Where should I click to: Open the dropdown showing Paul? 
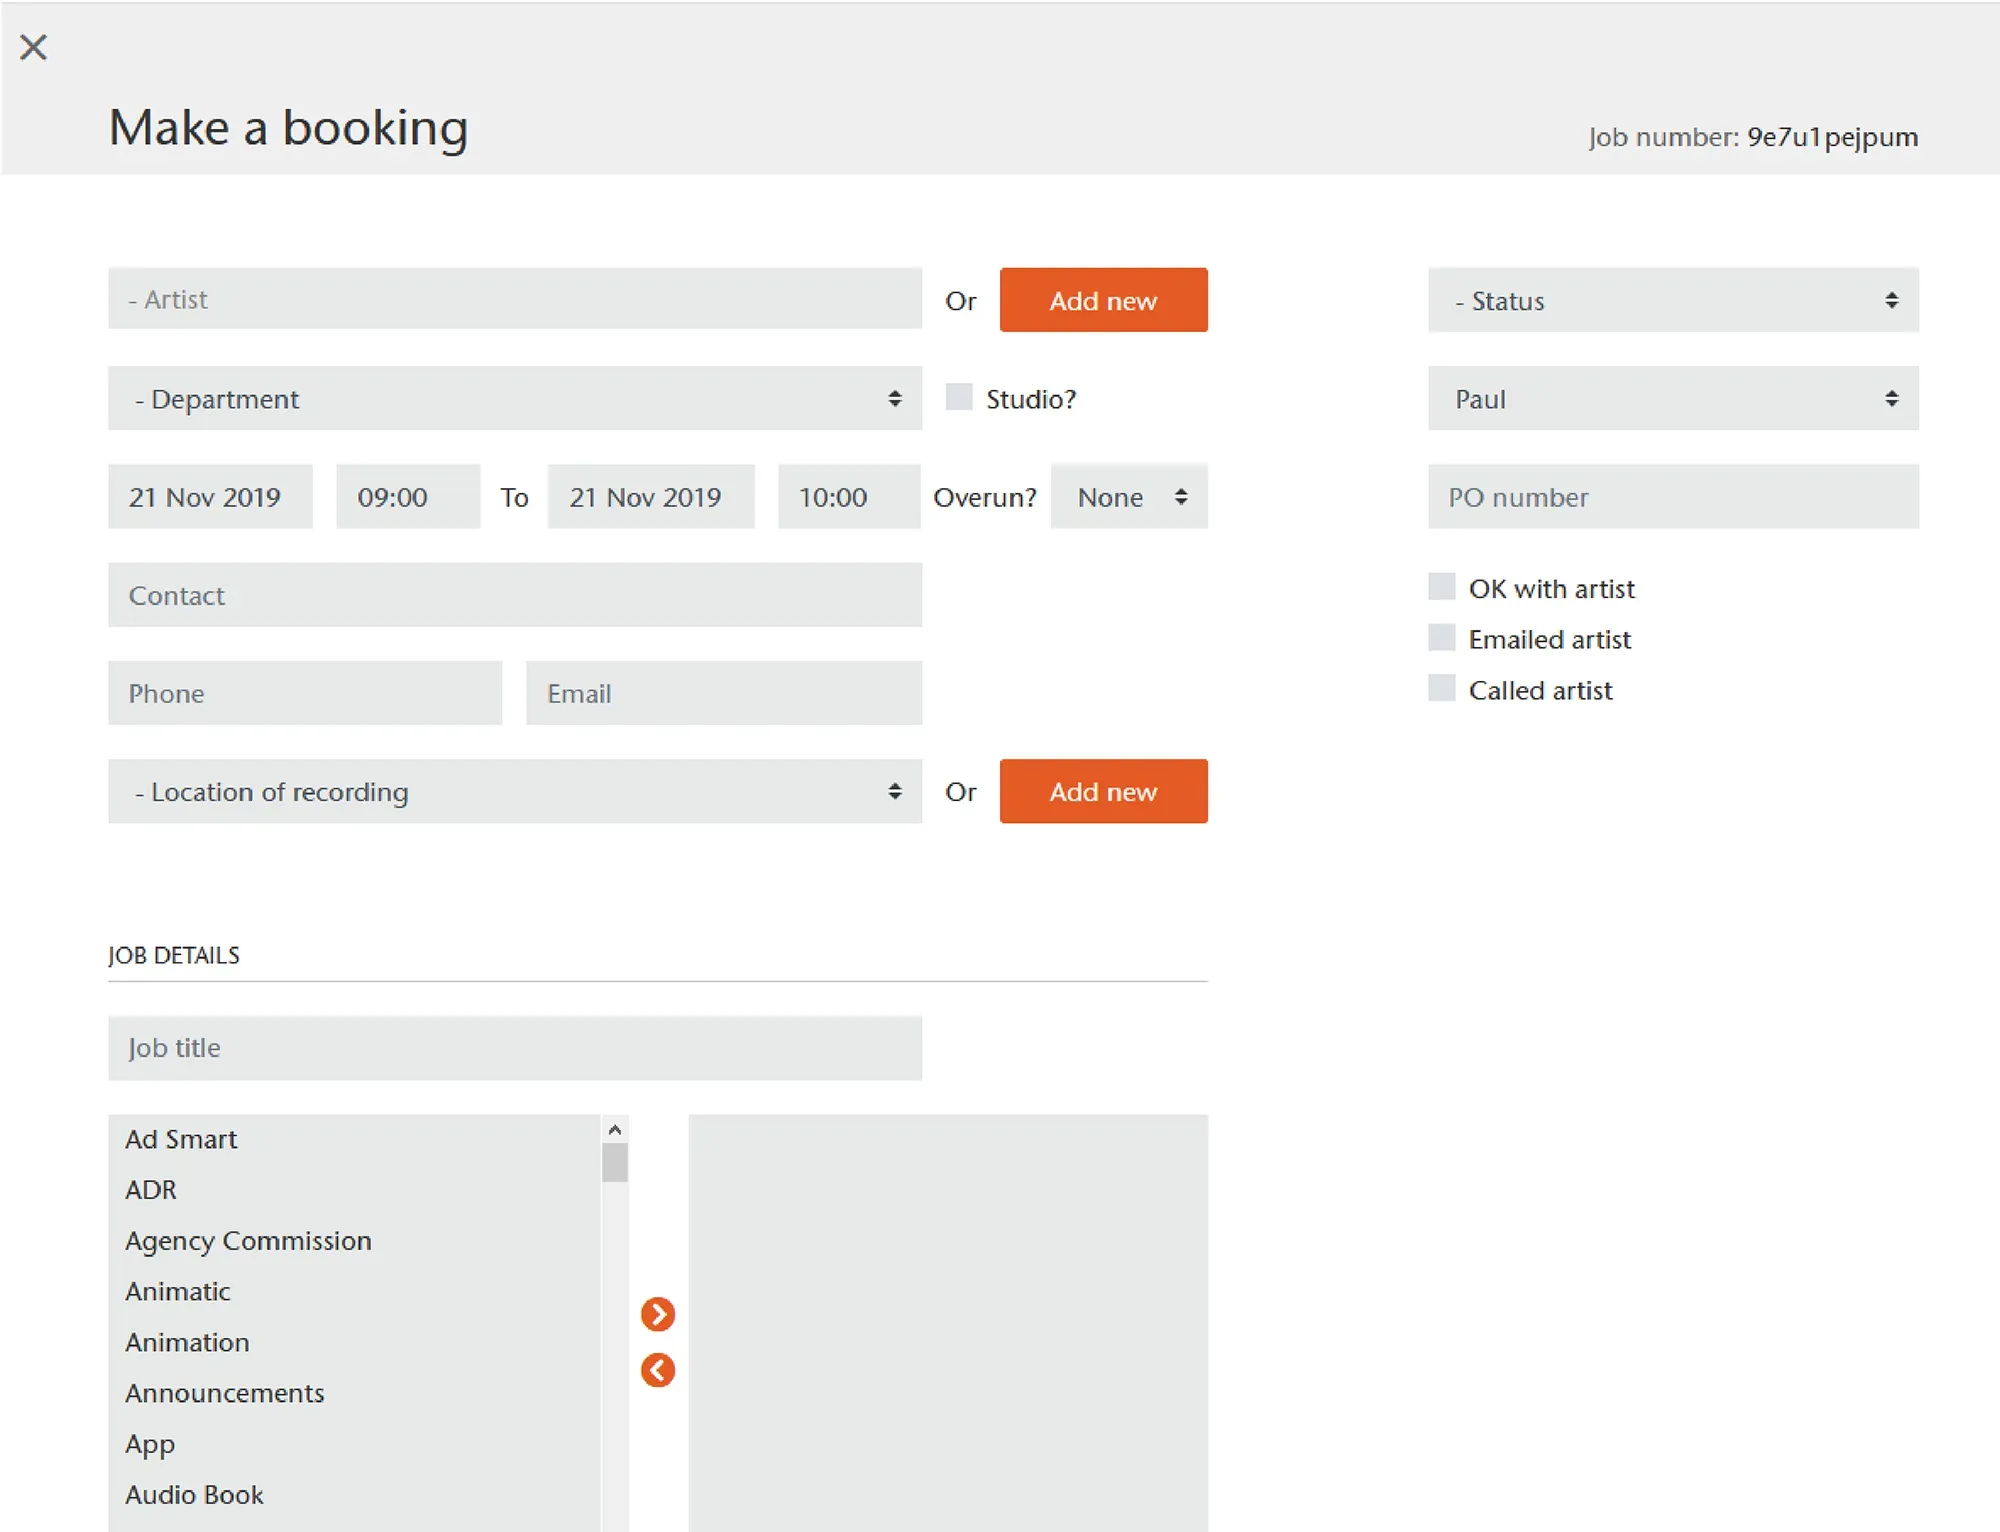pos(1674,398)
